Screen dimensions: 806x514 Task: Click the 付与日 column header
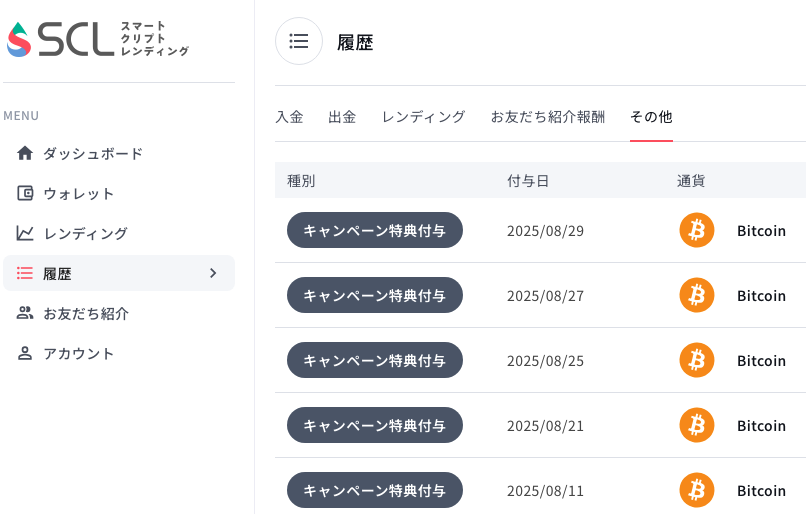(x=528, y=181)
